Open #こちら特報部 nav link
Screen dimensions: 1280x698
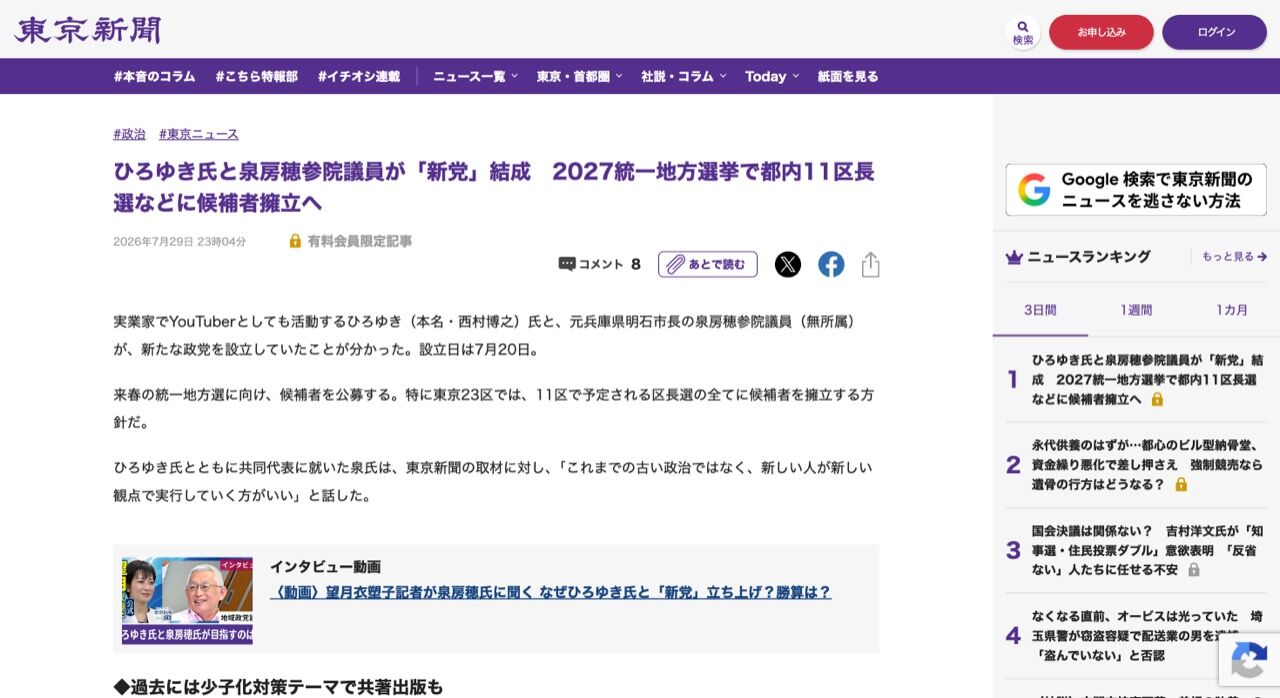click(257, 76)
